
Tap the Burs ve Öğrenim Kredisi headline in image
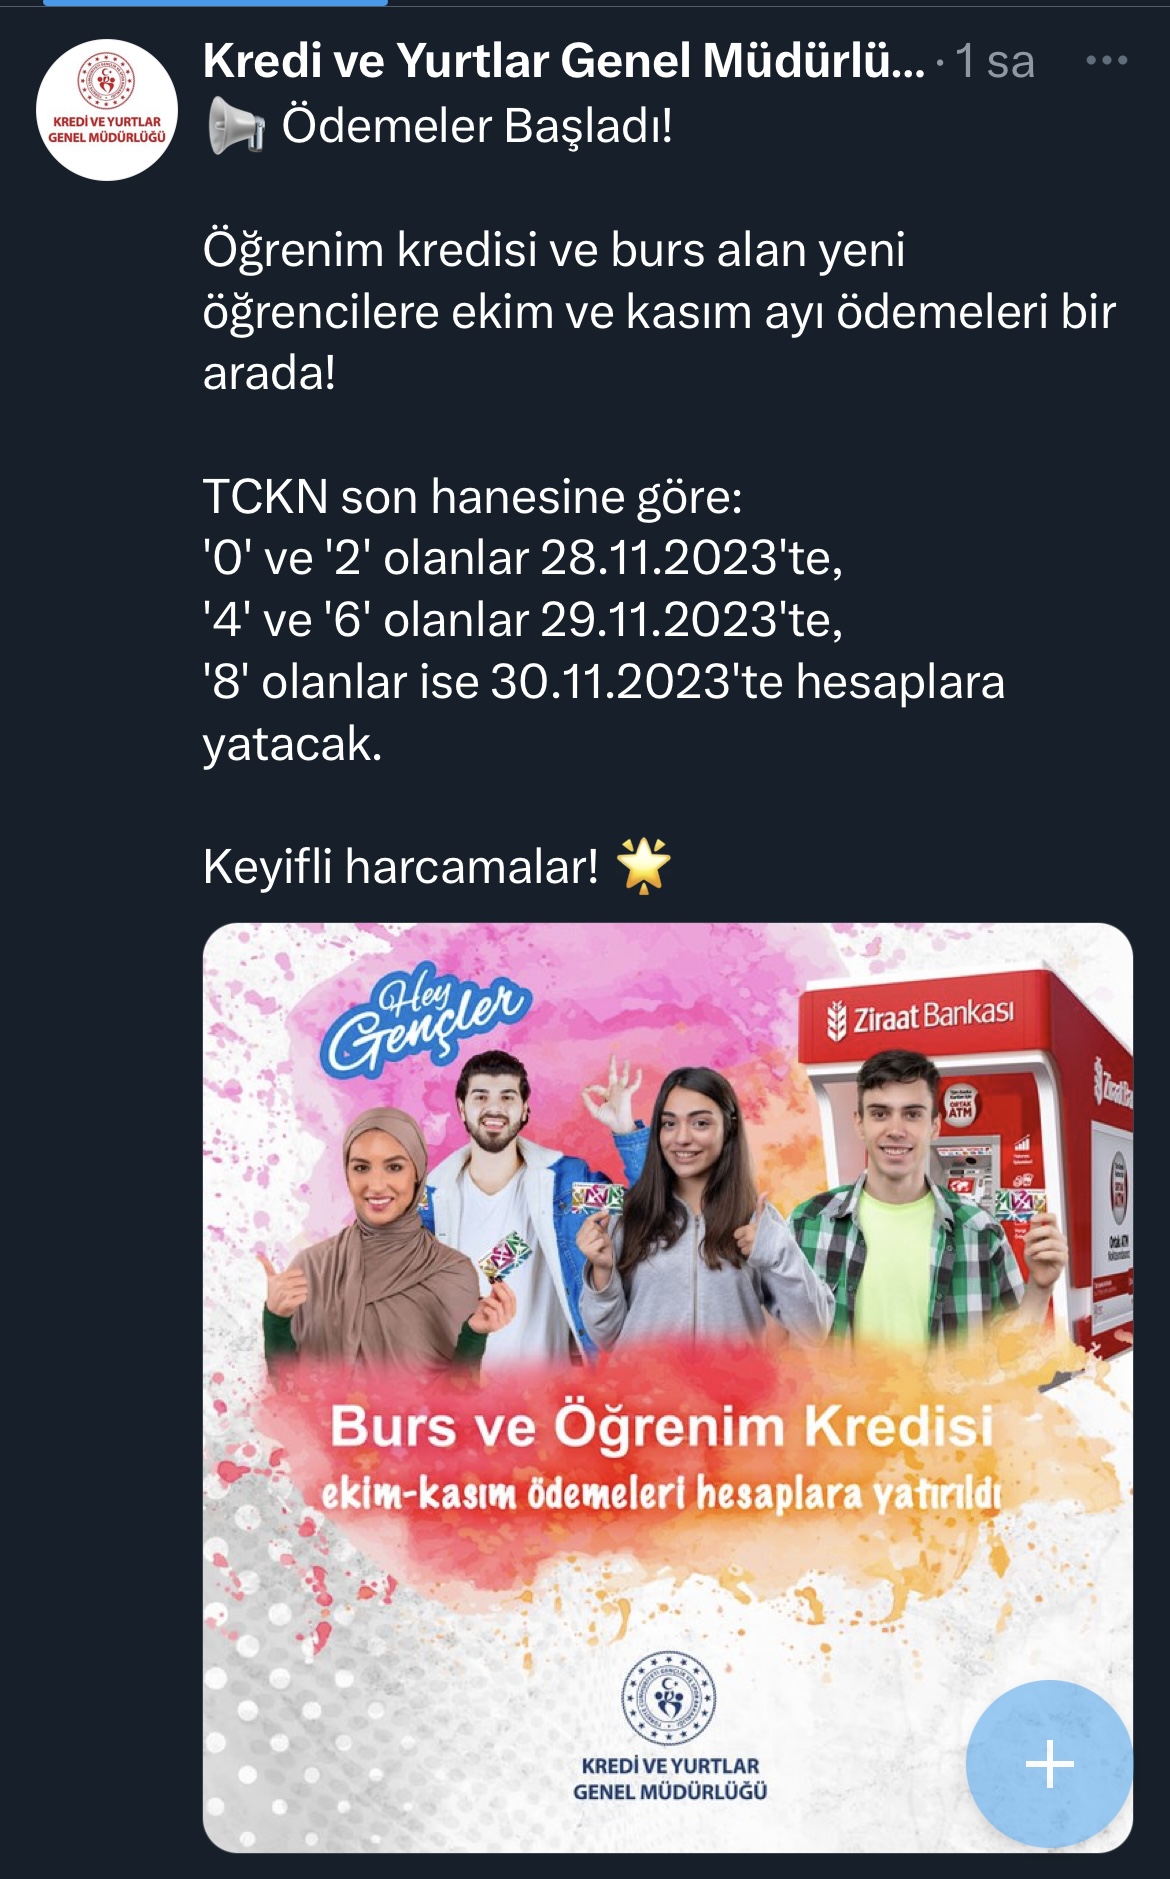662,1425
